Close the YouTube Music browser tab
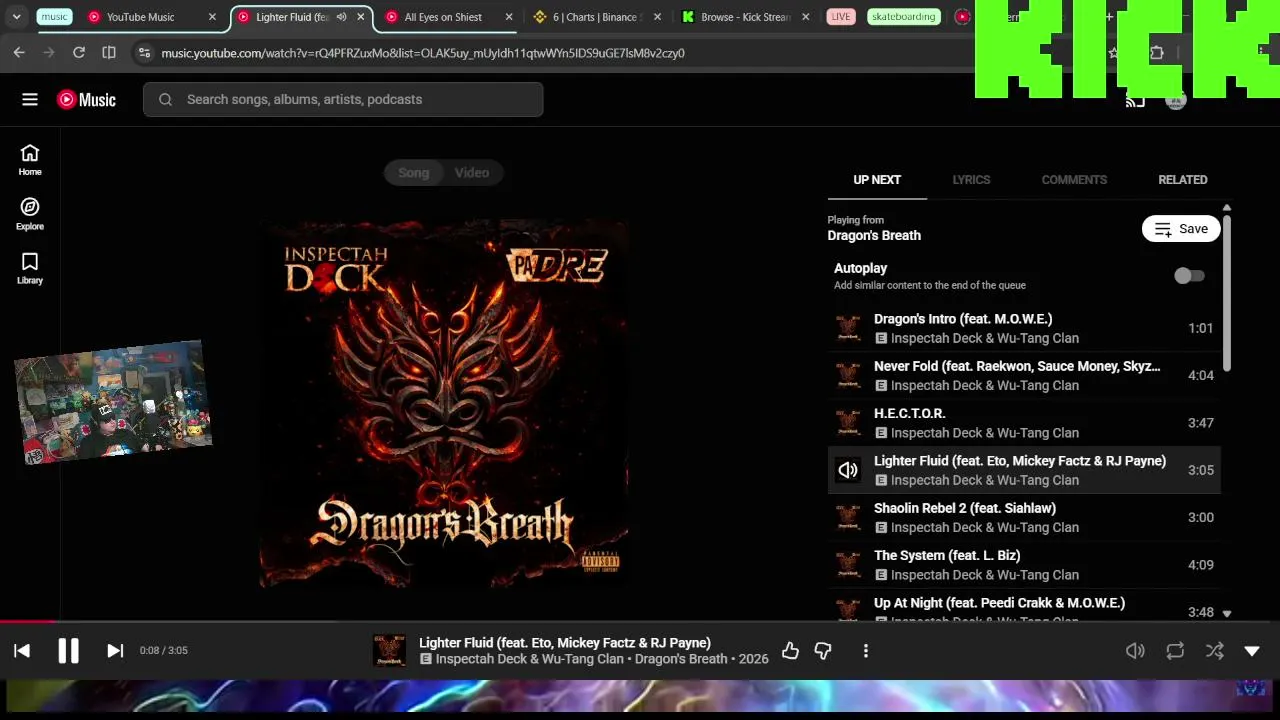Viewport: 1280px width, 720px height. pyautogui.click(x=212, y=17)
